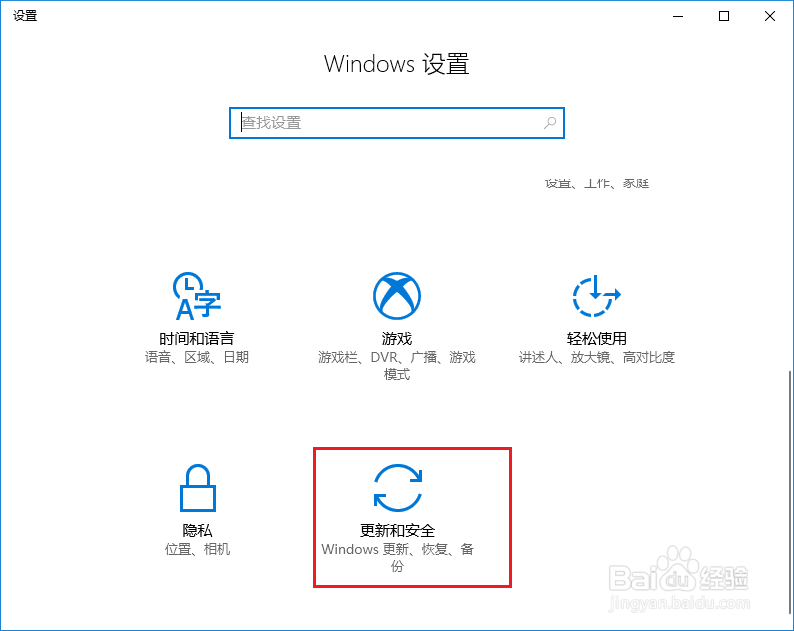Minimize the 设置 window
The width and height of the screenshot is (794, 631).
[678, 16]
